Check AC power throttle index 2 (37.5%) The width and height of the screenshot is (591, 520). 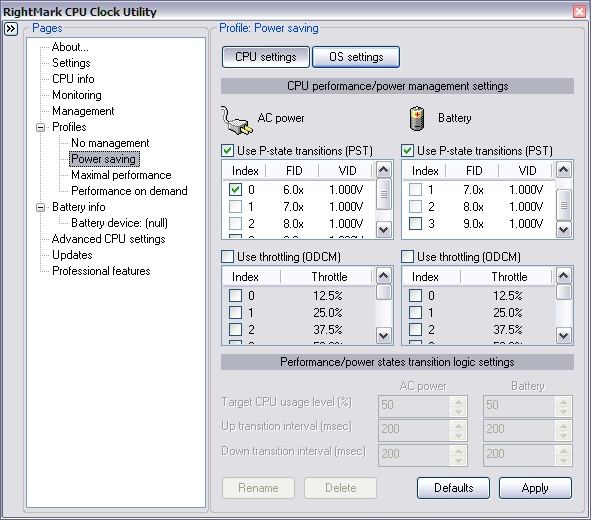pos(236,330)
